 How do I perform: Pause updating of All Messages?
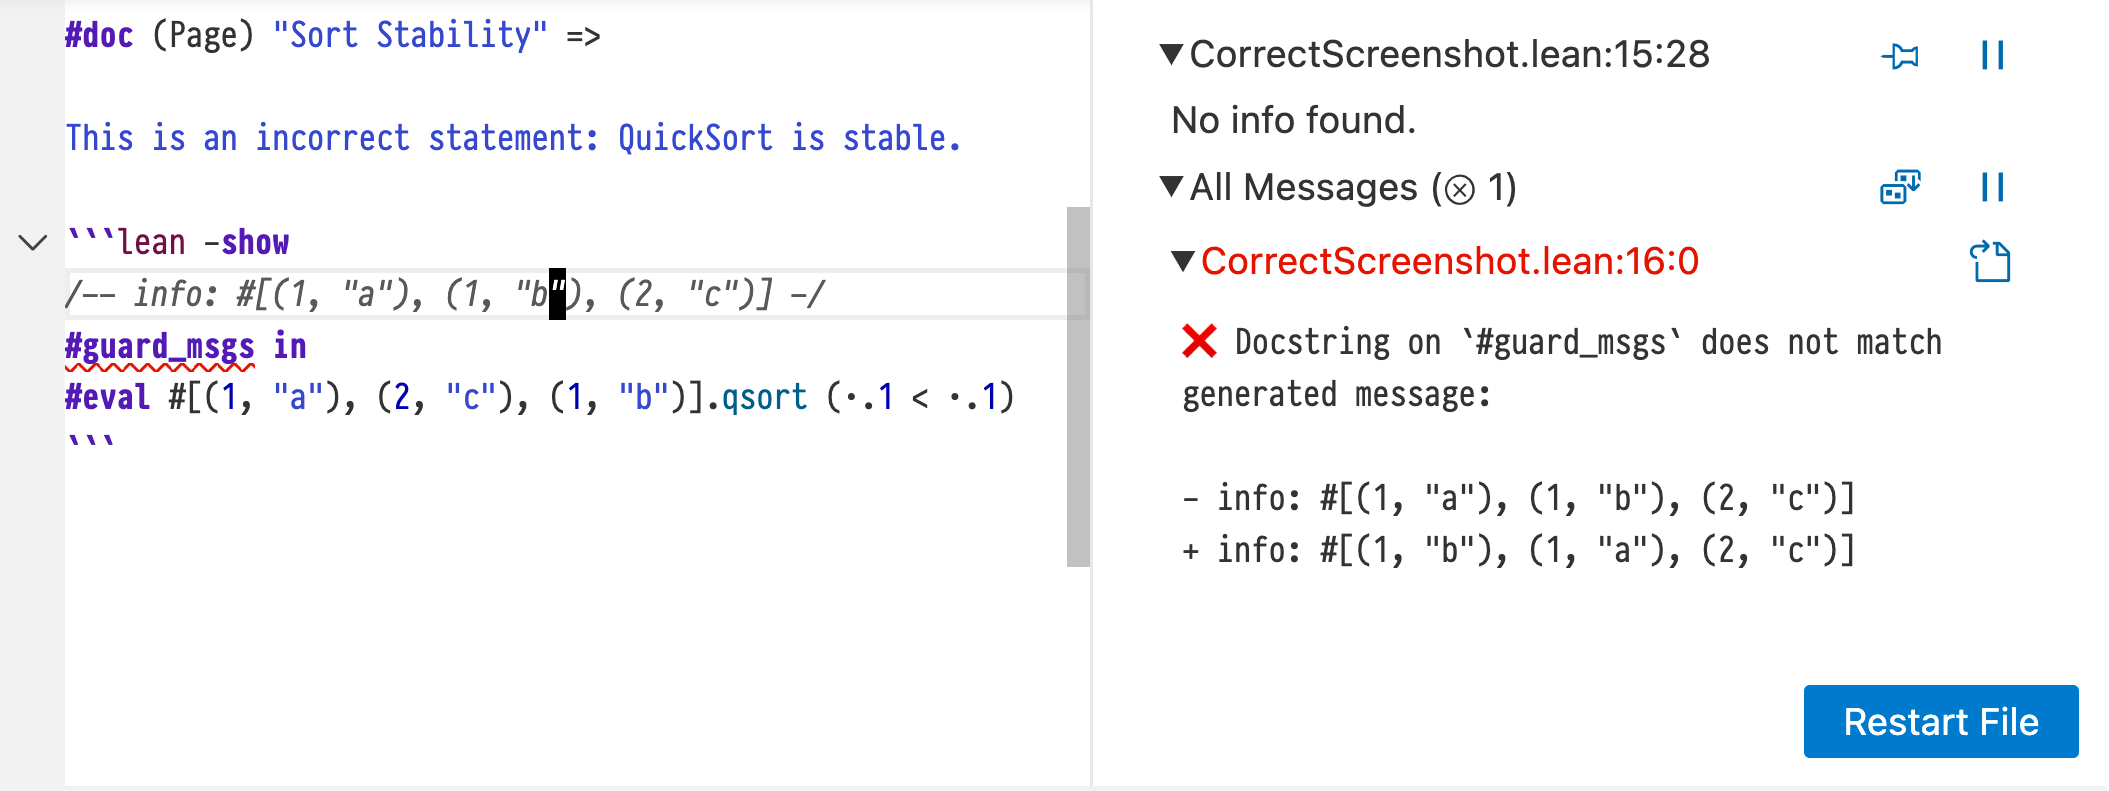tap(1992, 188)
